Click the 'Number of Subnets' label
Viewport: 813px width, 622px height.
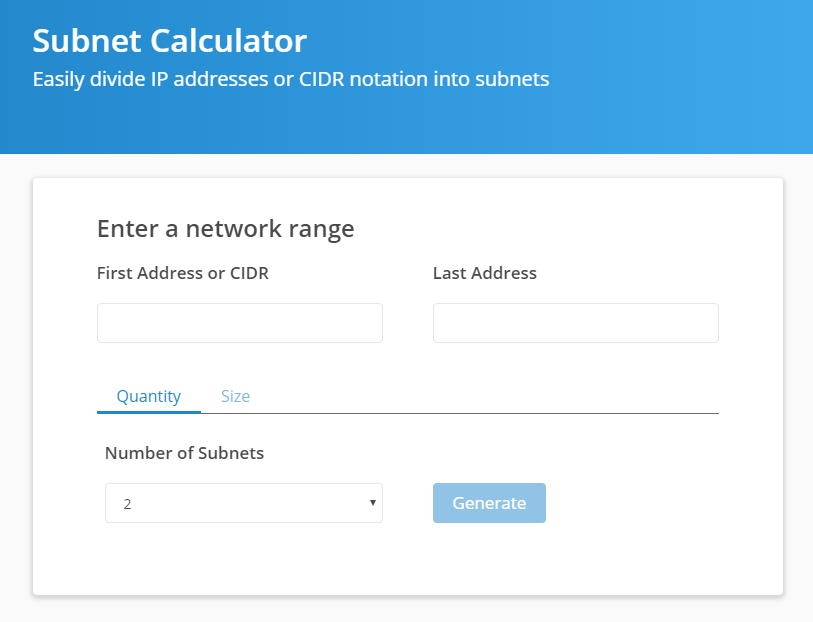tap(184, 453)
